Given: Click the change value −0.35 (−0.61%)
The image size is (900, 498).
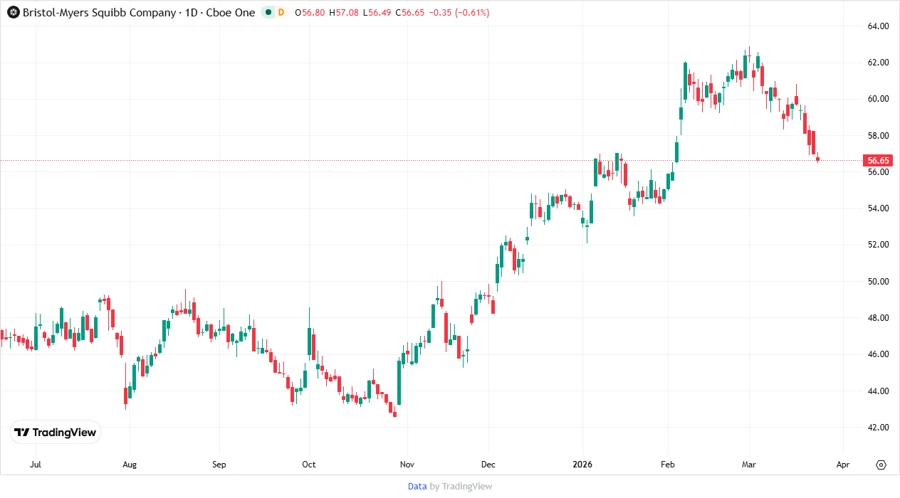Looking at the screenshot, I should [x=459, y=13].
